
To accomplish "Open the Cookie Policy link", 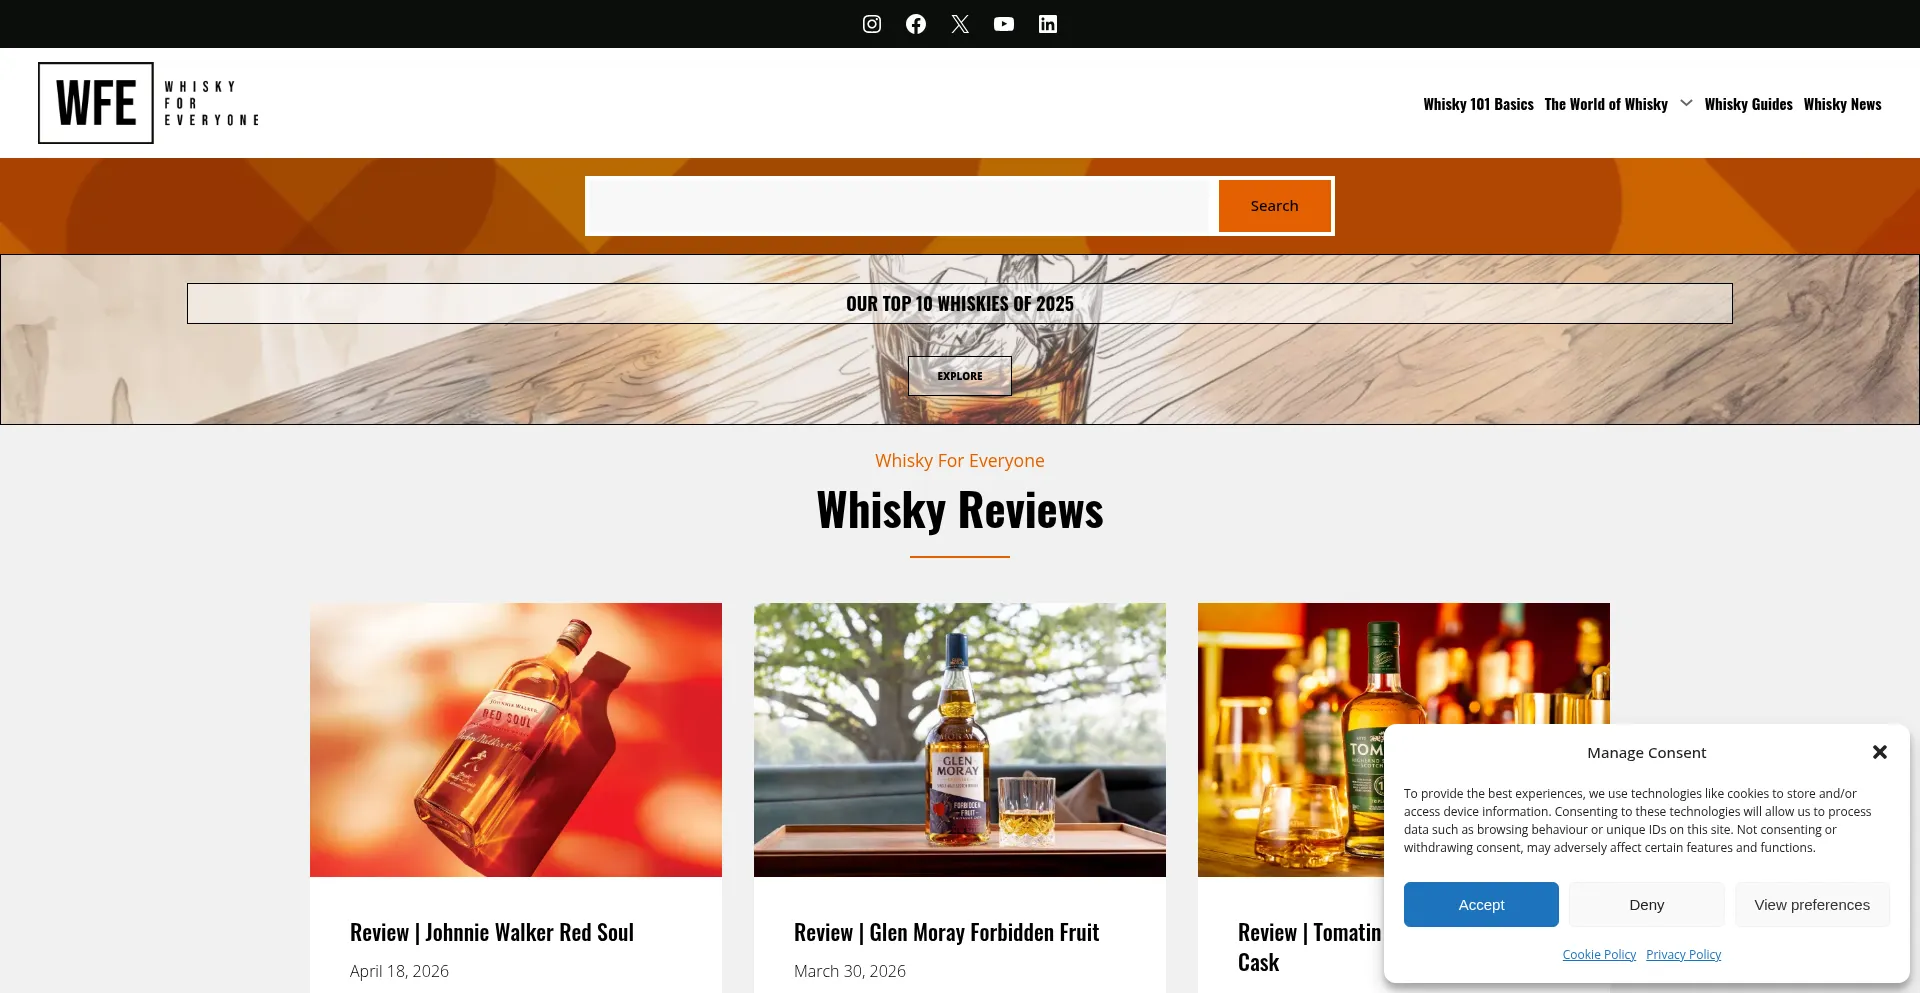I will pos(1599,955).
